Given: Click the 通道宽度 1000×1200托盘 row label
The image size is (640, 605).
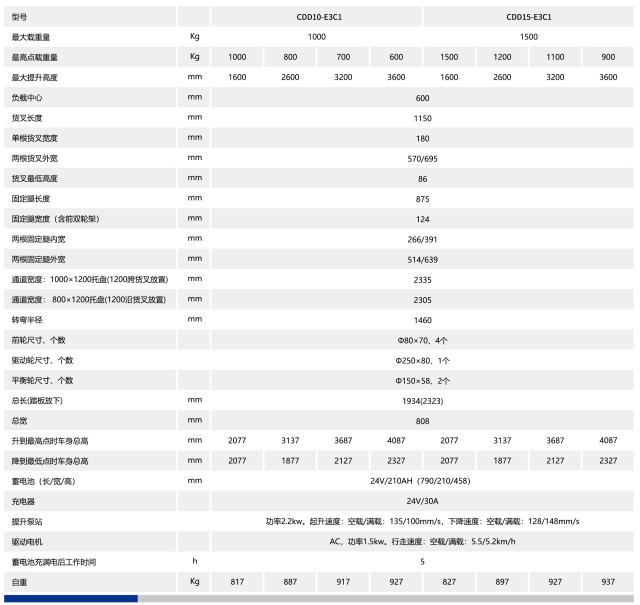Looking at the screenshot, I should 90,280.
